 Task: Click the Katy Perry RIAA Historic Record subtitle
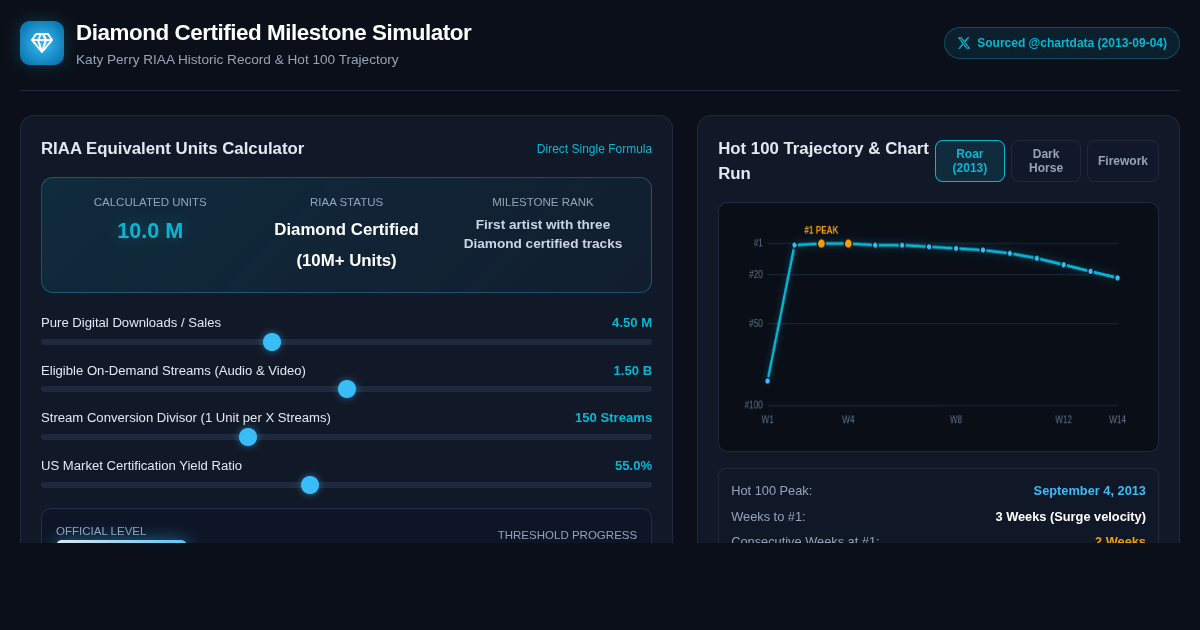[237, 60]
